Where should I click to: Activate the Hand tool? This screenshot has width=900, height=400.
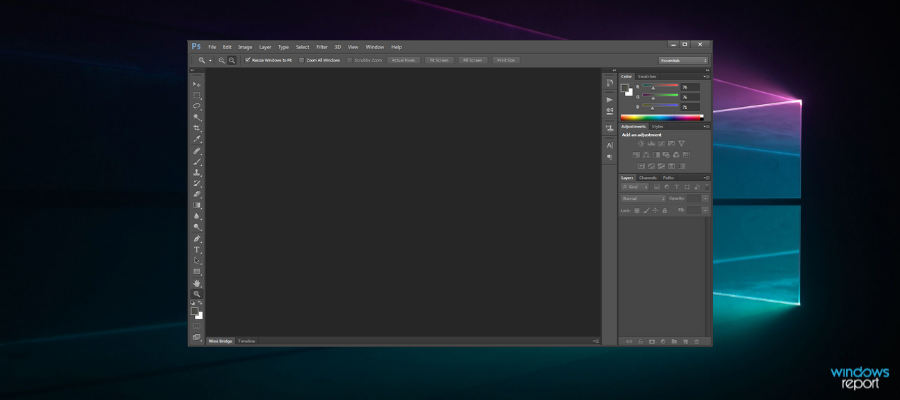pos(197,283)
